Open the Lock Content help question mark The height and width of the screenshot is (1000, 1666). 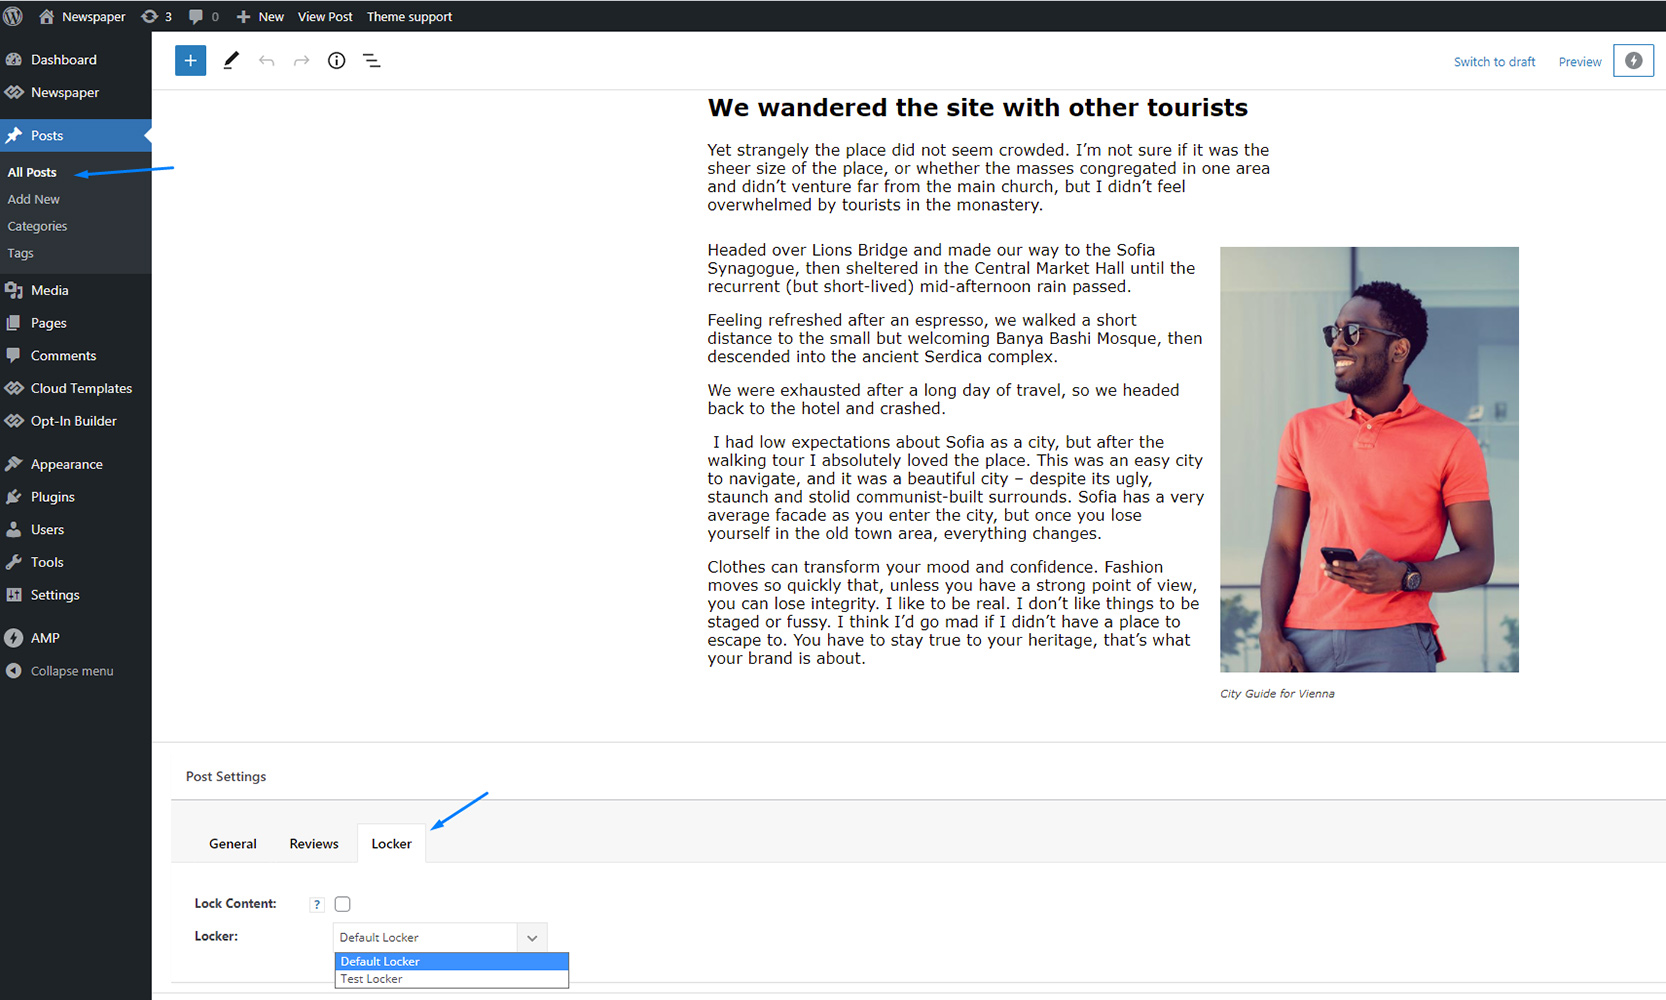point(317,904)
